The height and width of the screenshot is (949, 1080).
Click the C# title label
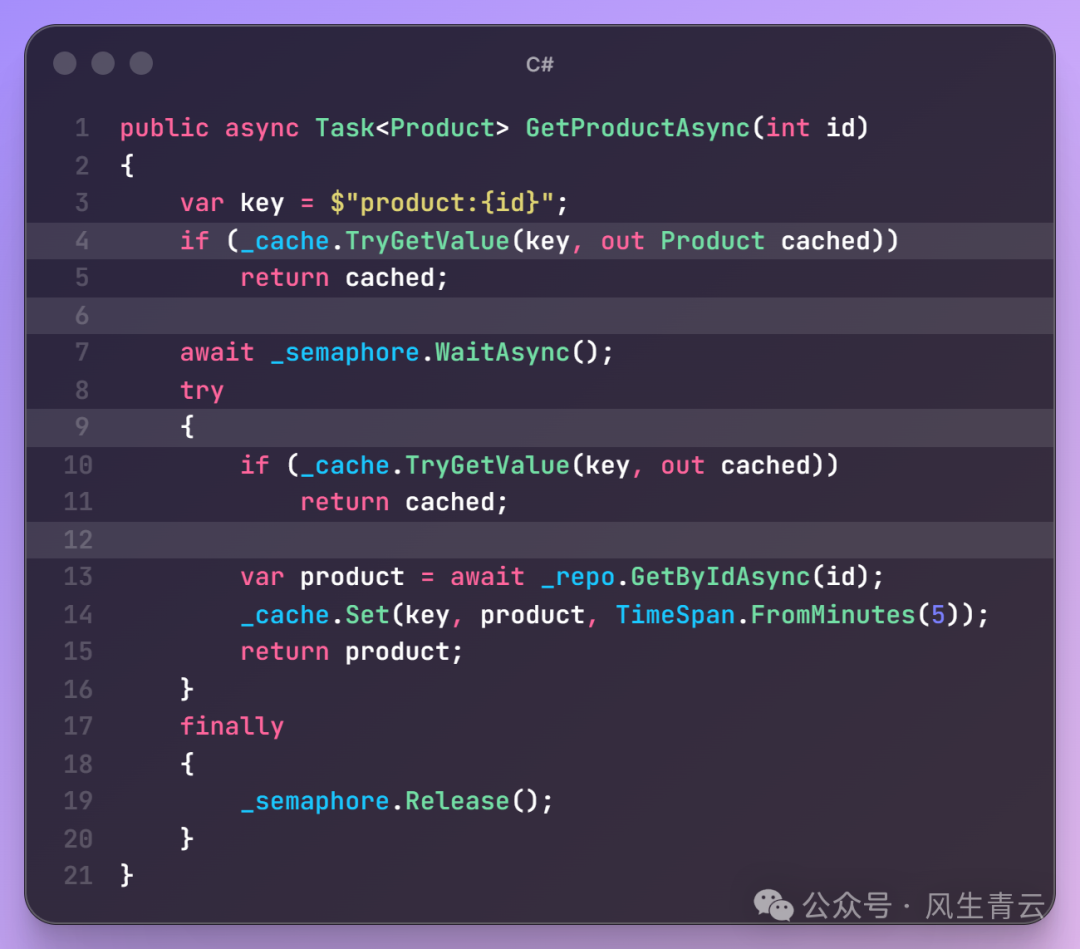coord(539,64)
